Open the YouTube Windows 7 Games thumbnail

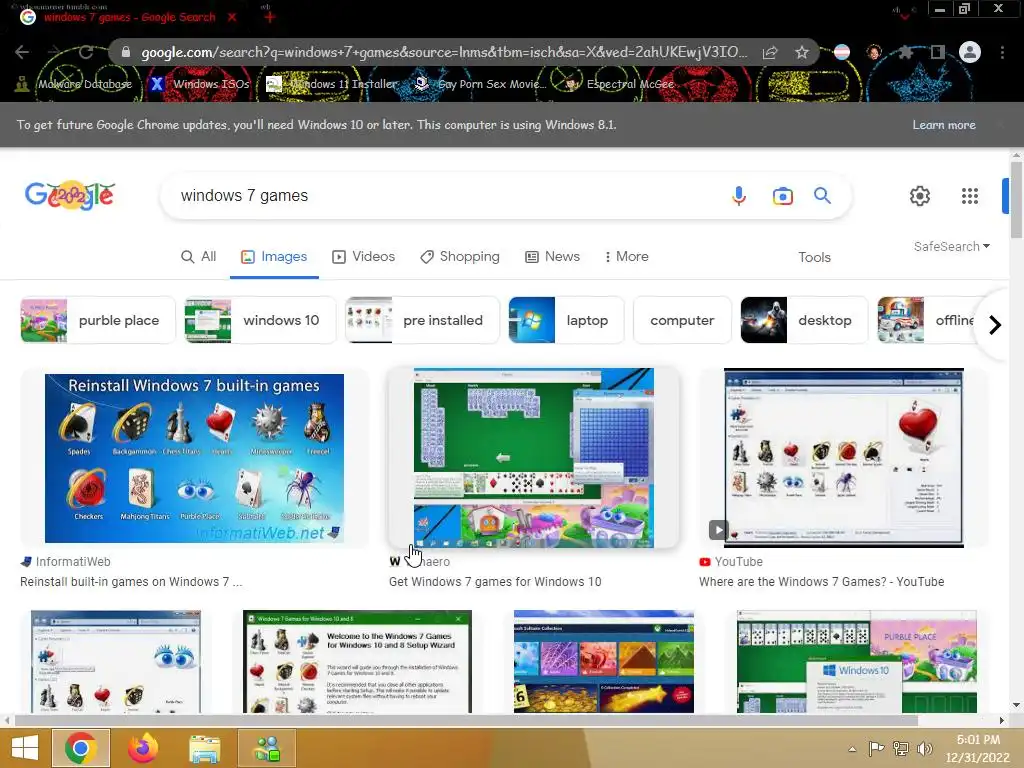tap(844, 457)
